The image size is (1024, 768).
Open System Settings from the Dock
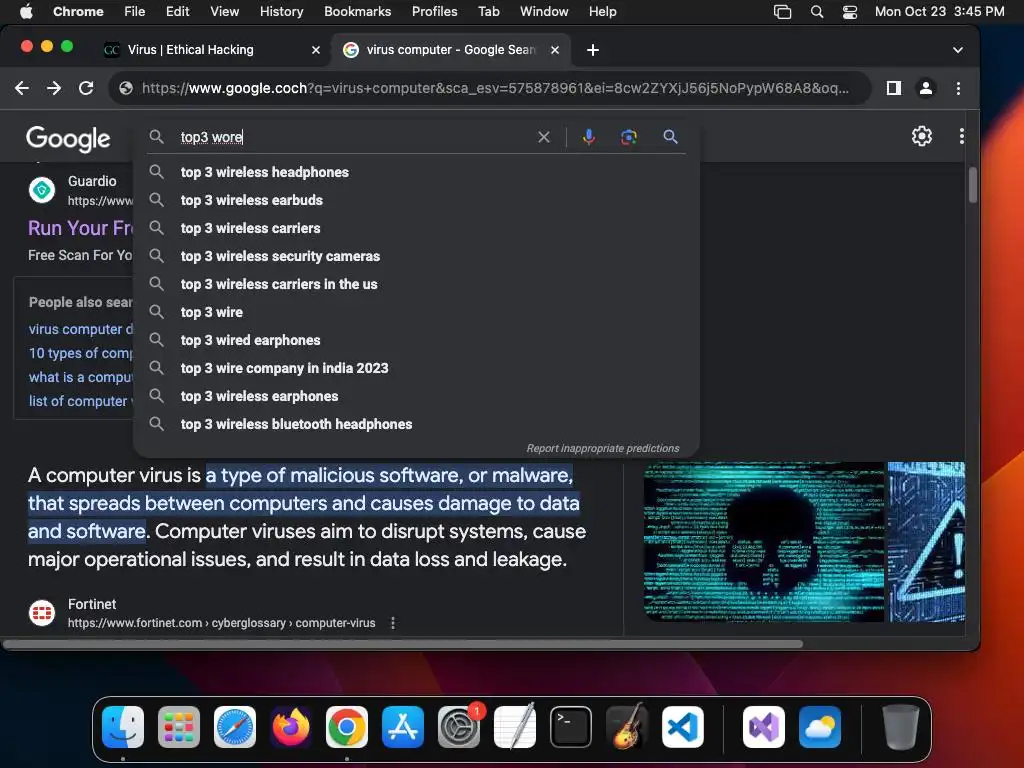[458, 727]
